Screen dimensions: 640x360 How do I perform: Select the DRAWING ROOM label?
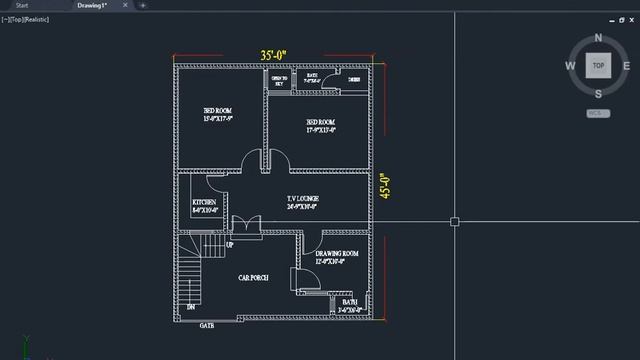pyautogui.click(x=337, y=253)
